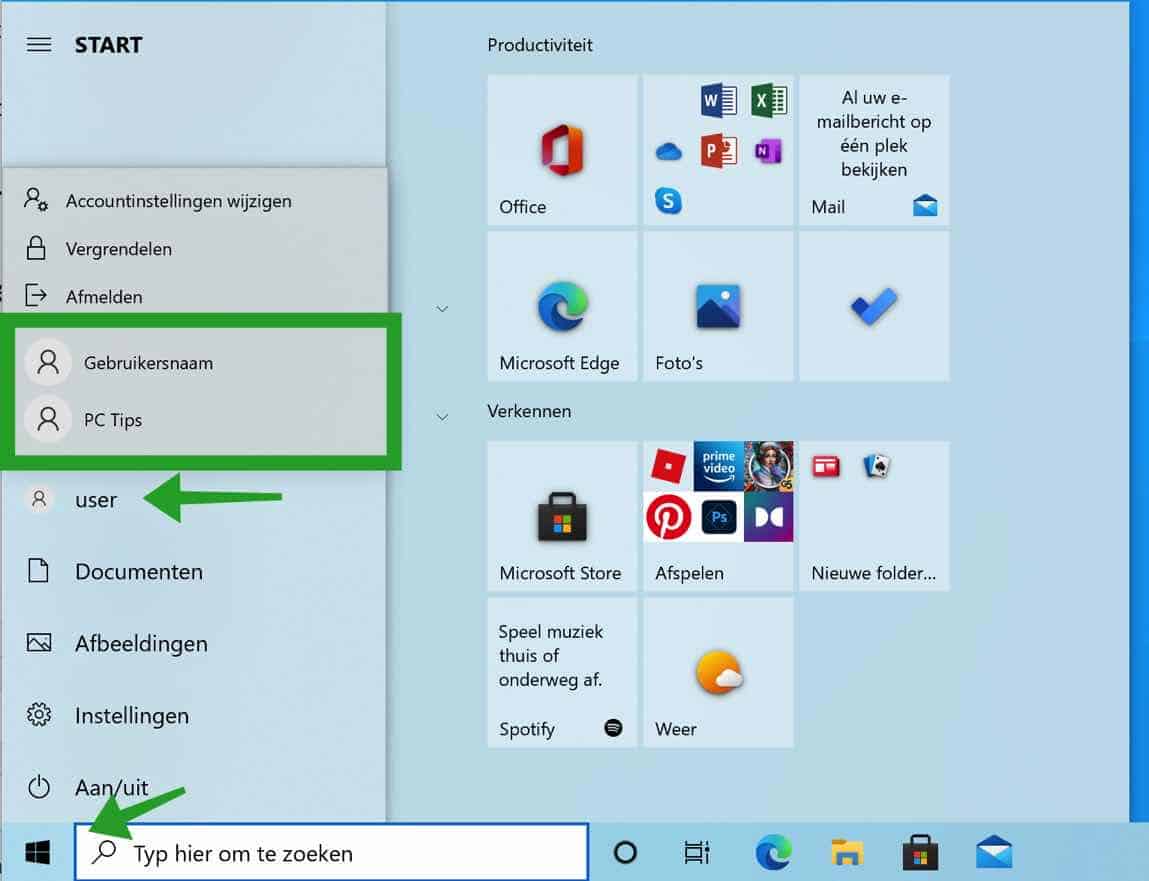Viewport: 1149px width, 881px height.
Task: Open the Microsoft To Do tile
Action: [x=872, y=305]
